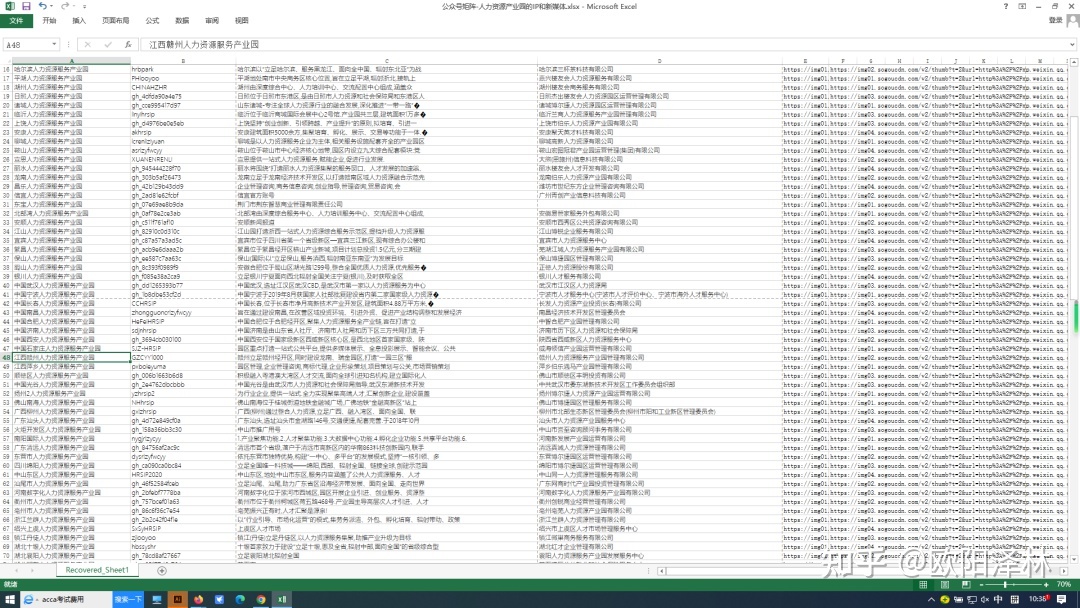
Task: Click the horizontal scrollbar left arrow
Action: (662, 571)
